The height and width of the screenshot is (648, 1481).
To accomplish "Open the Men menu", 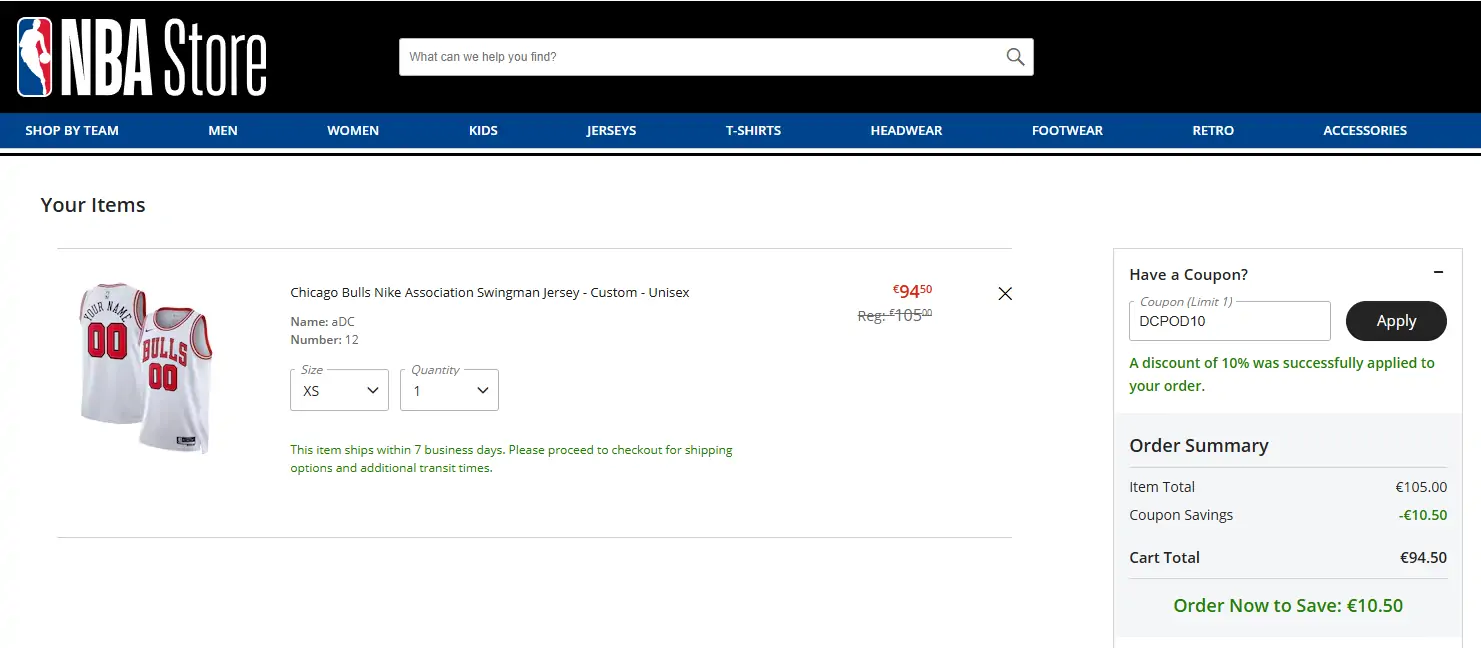I will point(223,130).
